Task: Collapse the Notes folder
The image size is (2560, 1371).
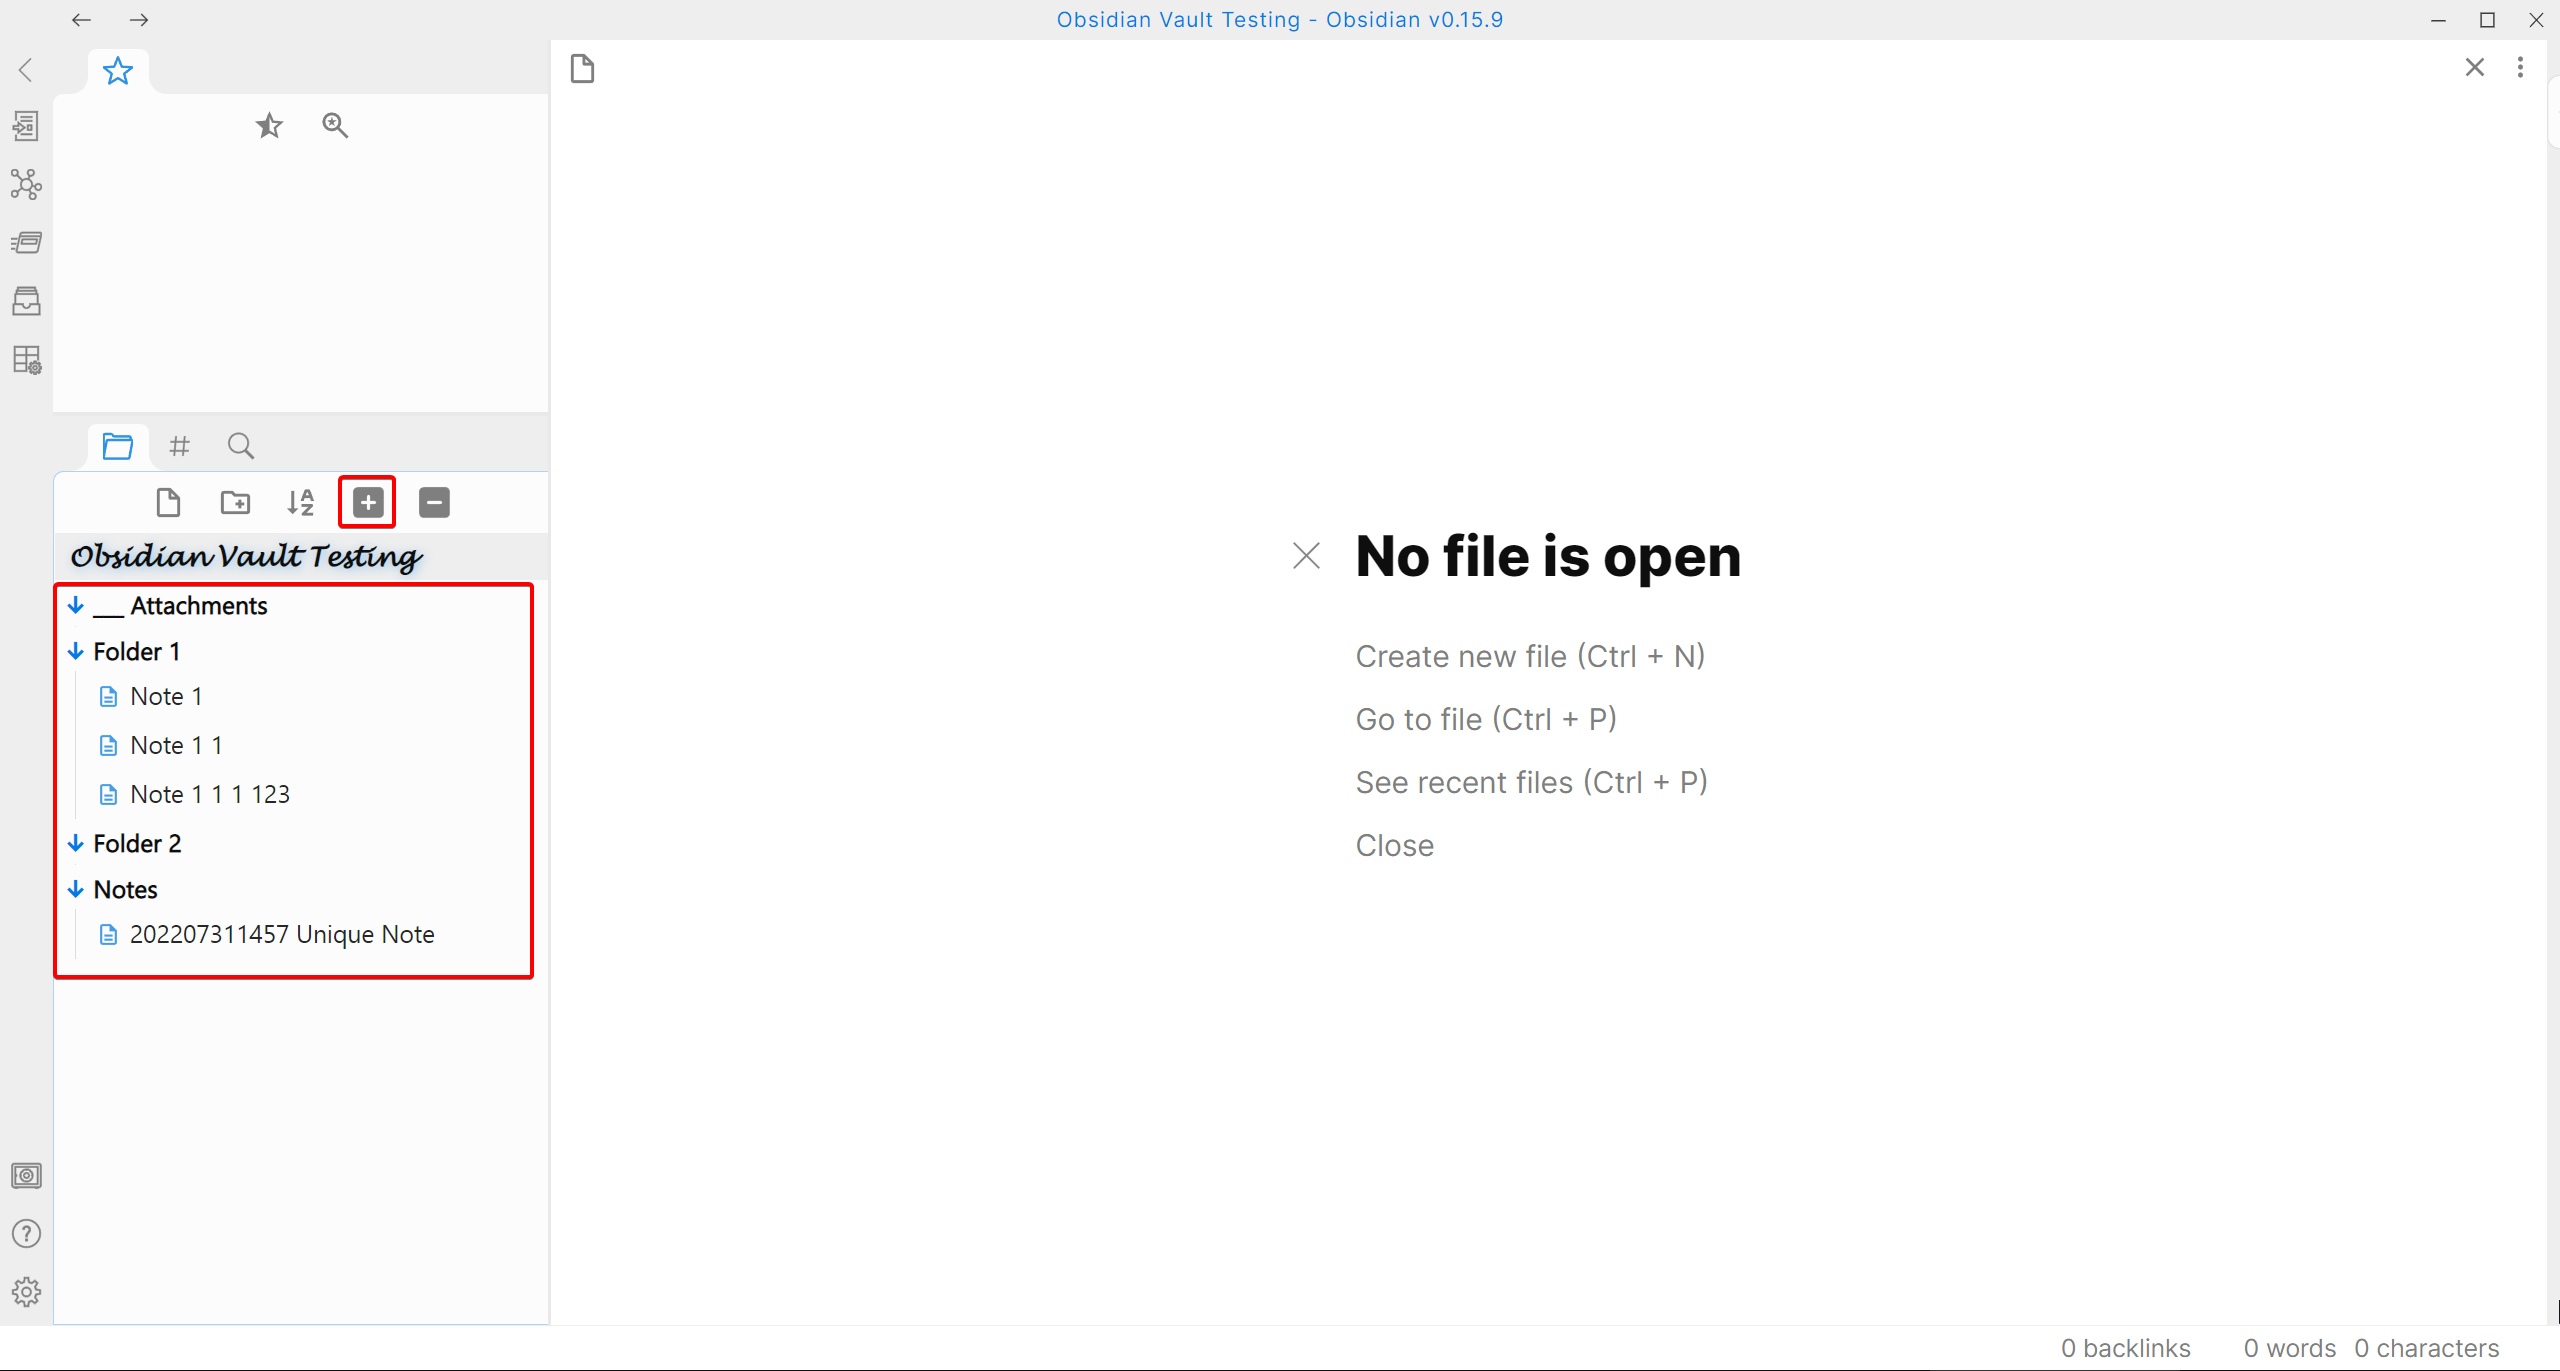Action: pos(76,889)
